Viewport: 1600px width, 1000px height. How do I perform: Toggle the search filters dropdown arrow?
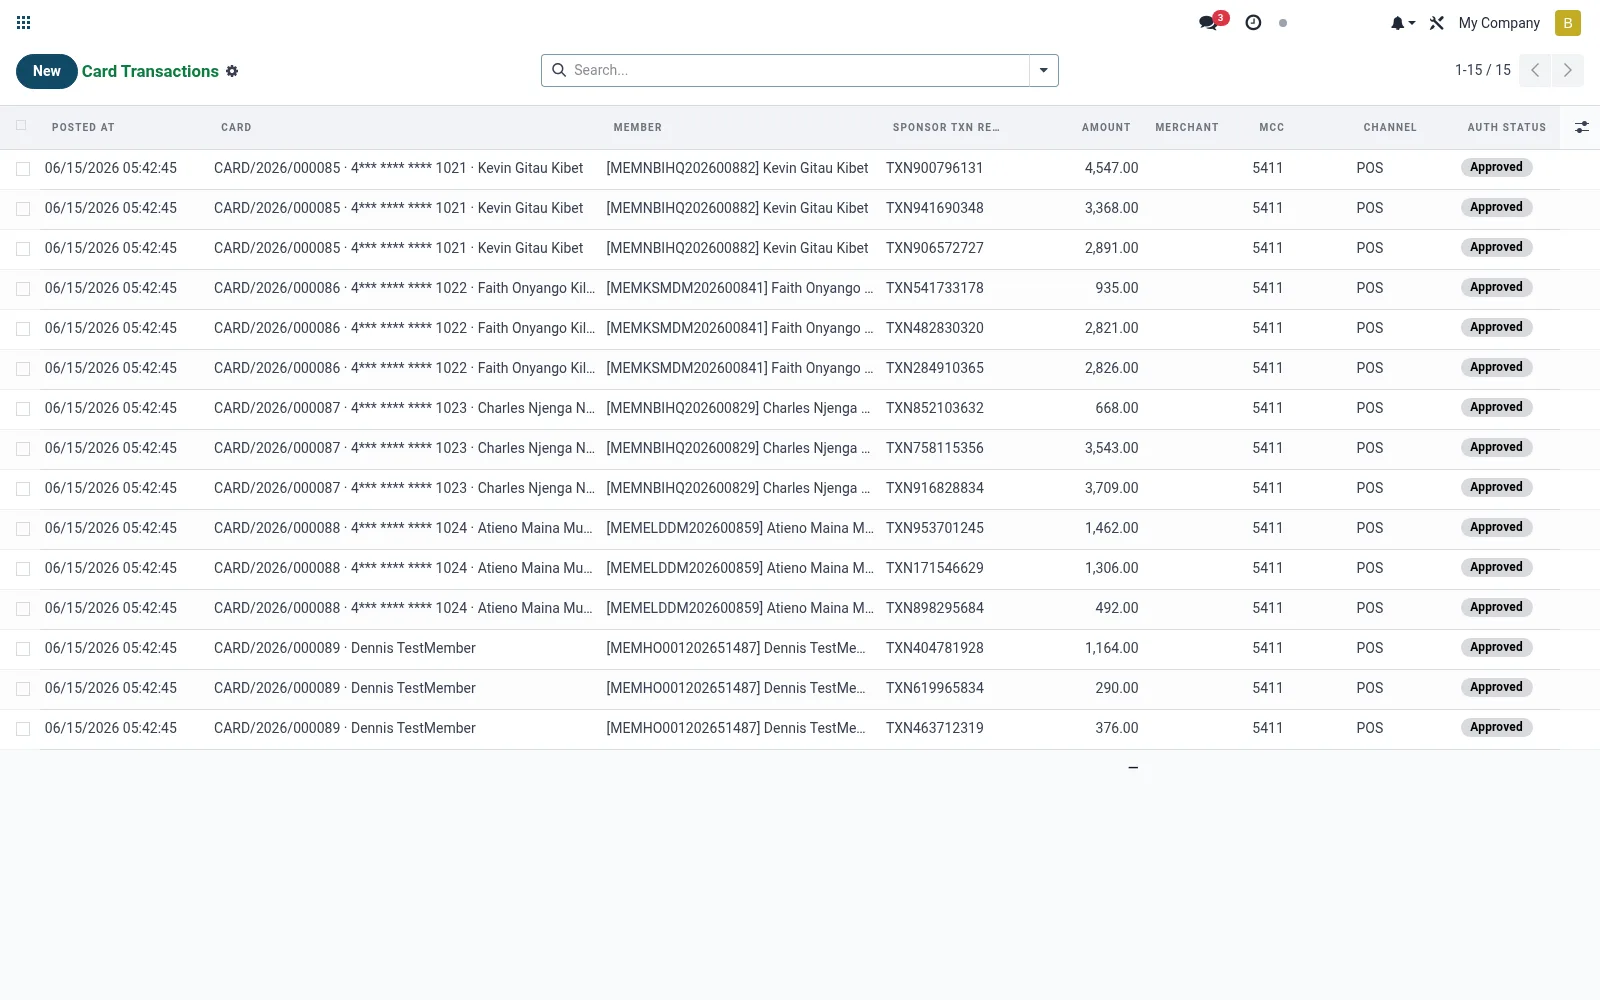pyautogui.click(x=1043, y=70)
